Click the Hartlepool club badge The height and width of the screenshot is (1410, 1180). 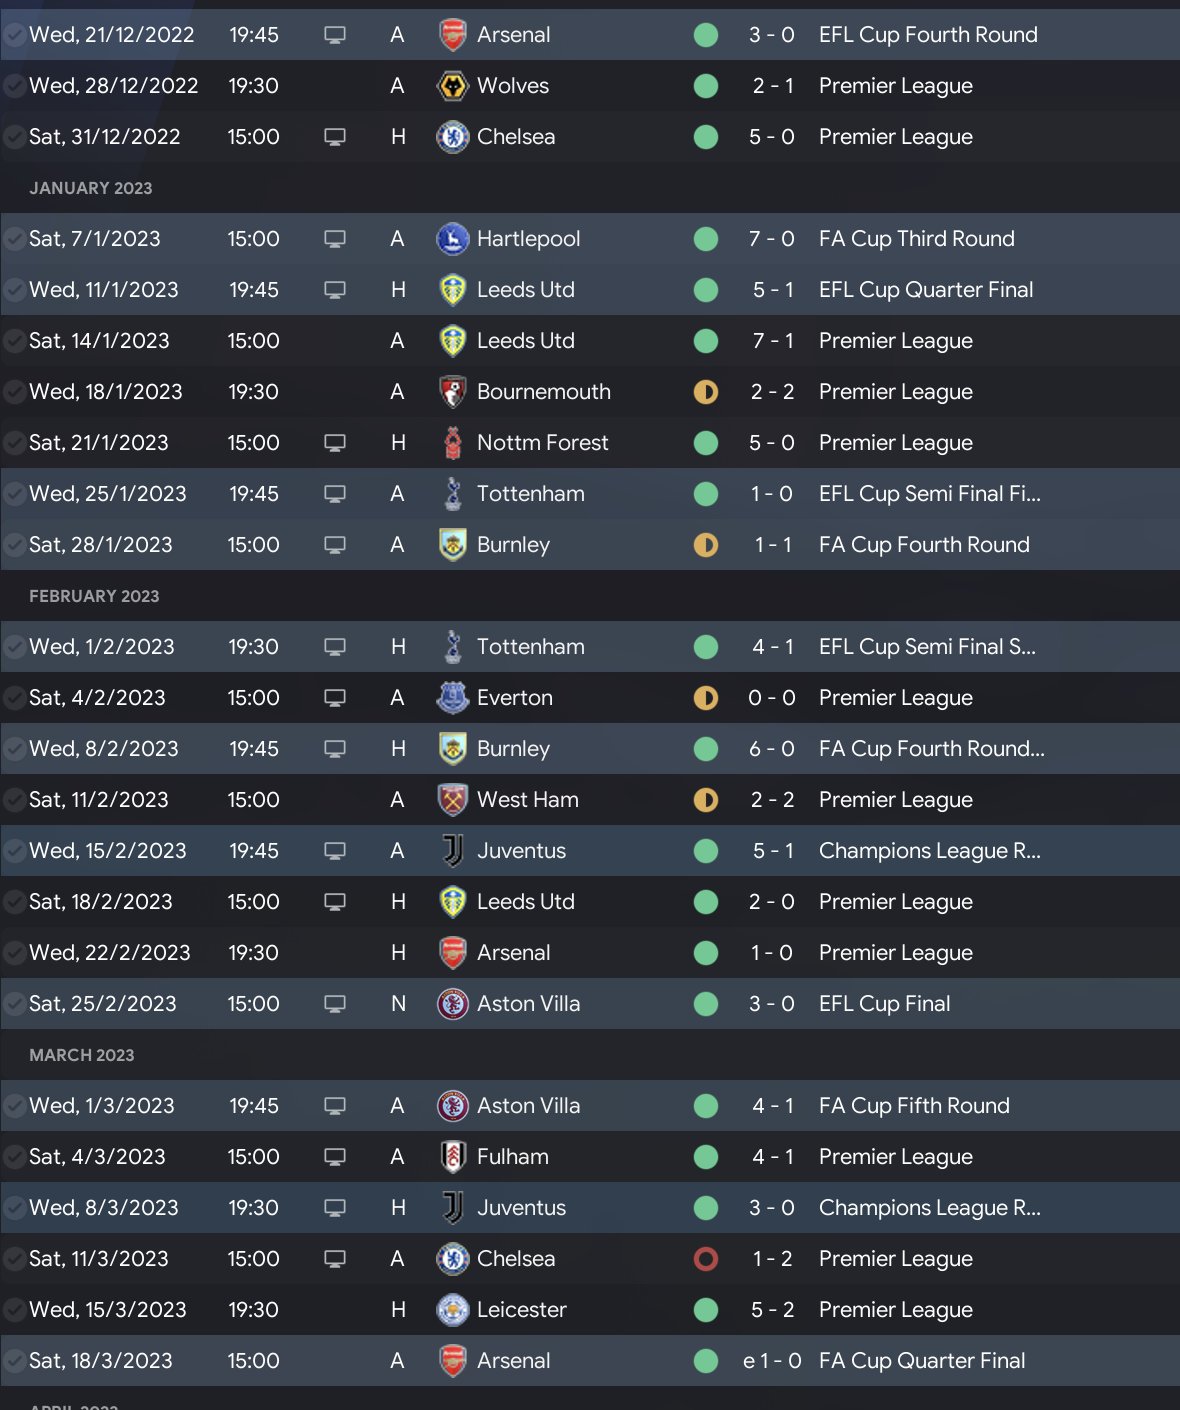coord(453,239)
